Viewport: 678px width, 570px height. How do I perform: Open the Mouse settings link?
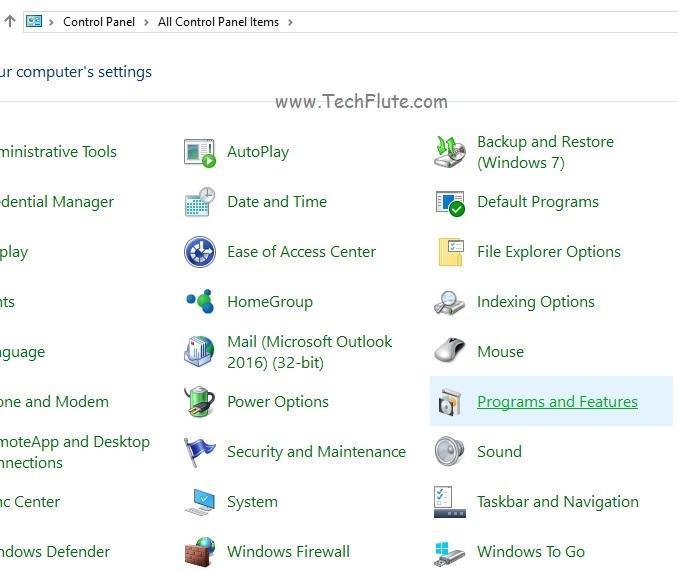[x=500, y=352]
